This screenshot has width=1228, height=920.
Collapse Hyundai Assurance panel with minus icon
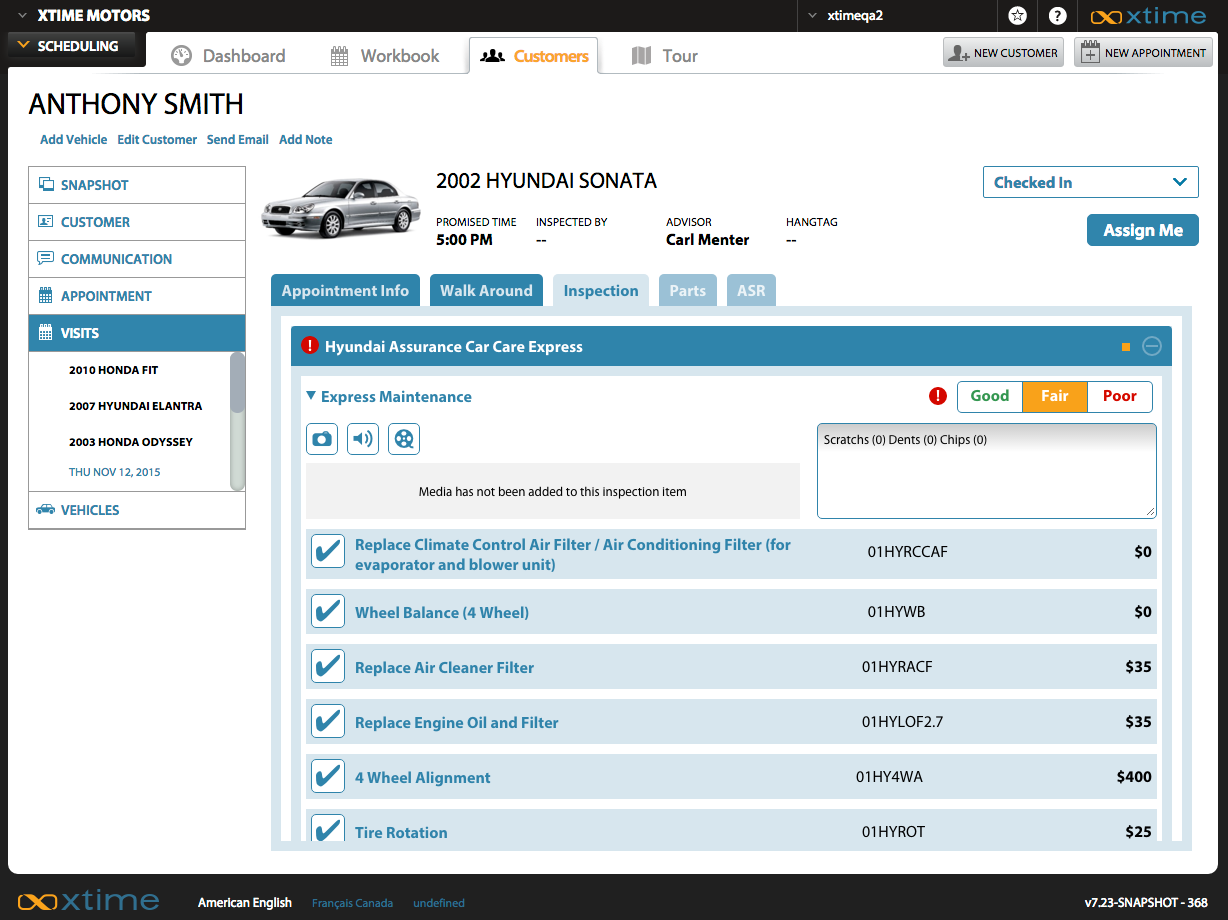click(x=1152, y=347)
